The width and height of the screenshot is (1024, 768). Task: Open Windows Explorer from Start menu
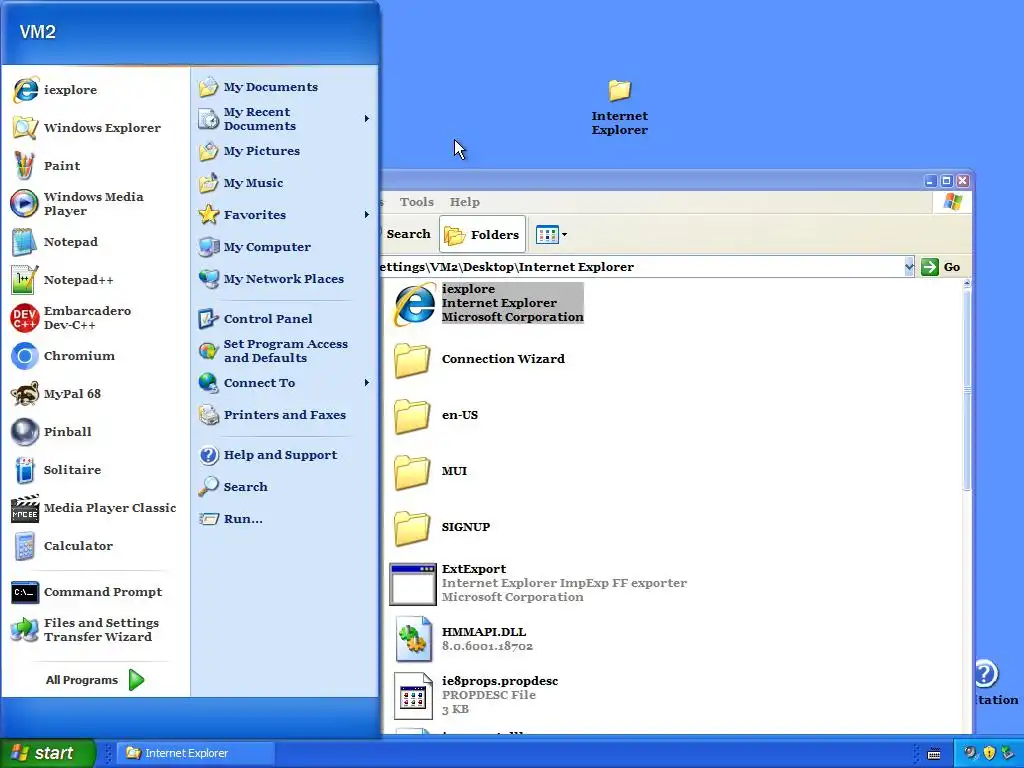(95, 127)
